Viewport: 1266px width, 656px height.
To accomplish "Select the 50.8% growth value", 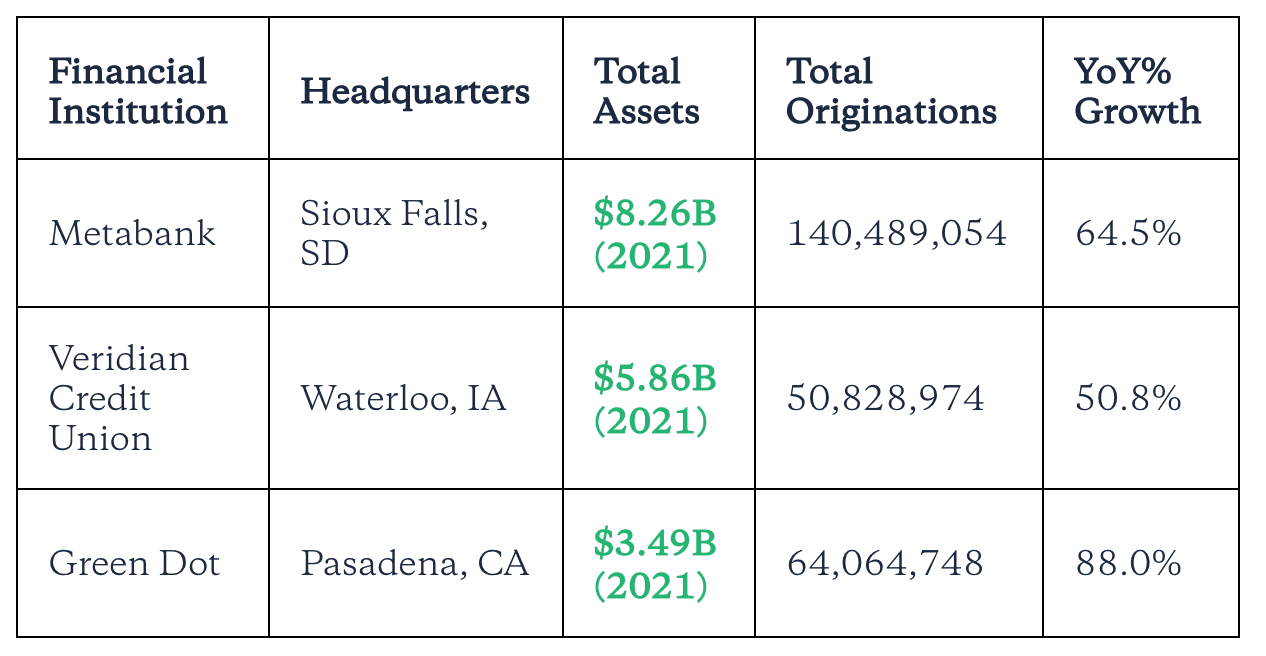I will tap(1128, 398).
